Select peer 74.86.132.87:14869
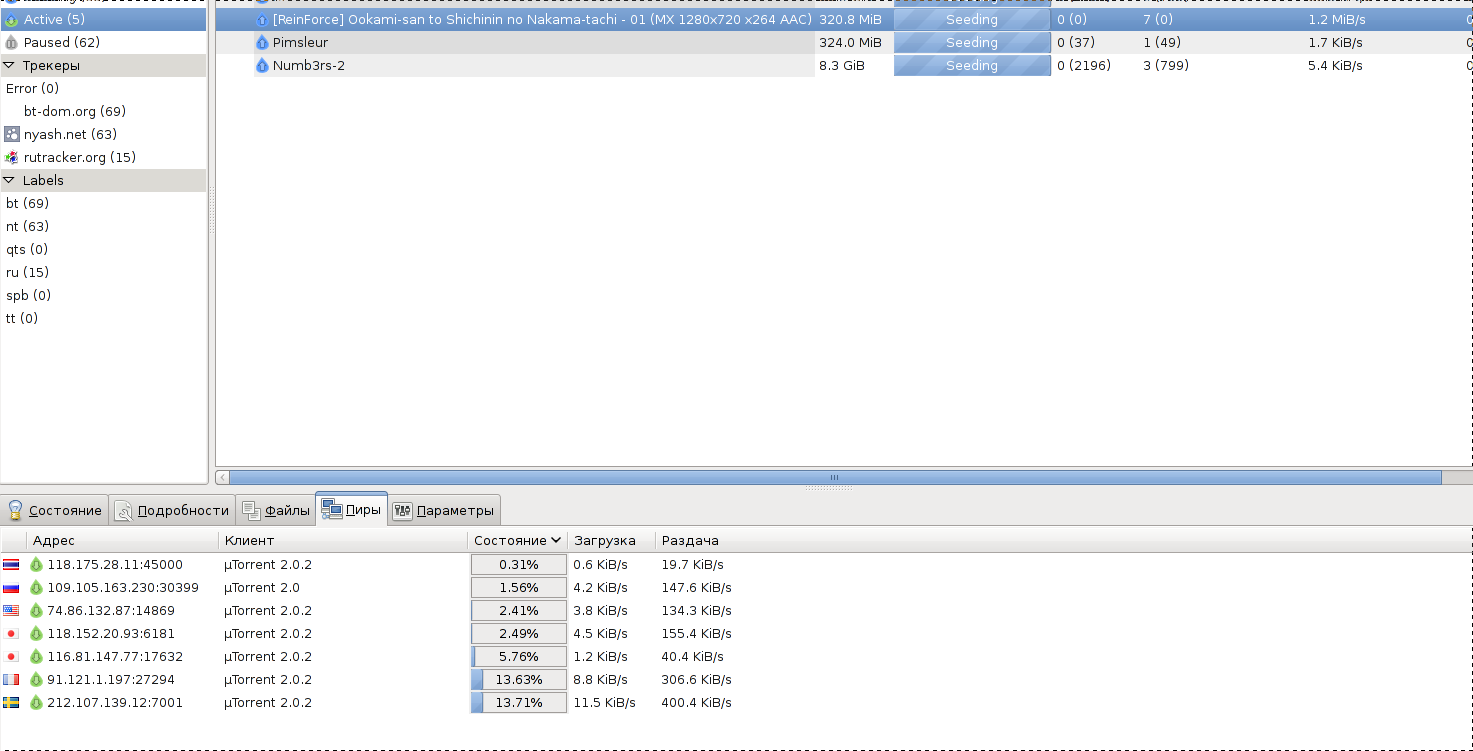 tap(111, 610)
